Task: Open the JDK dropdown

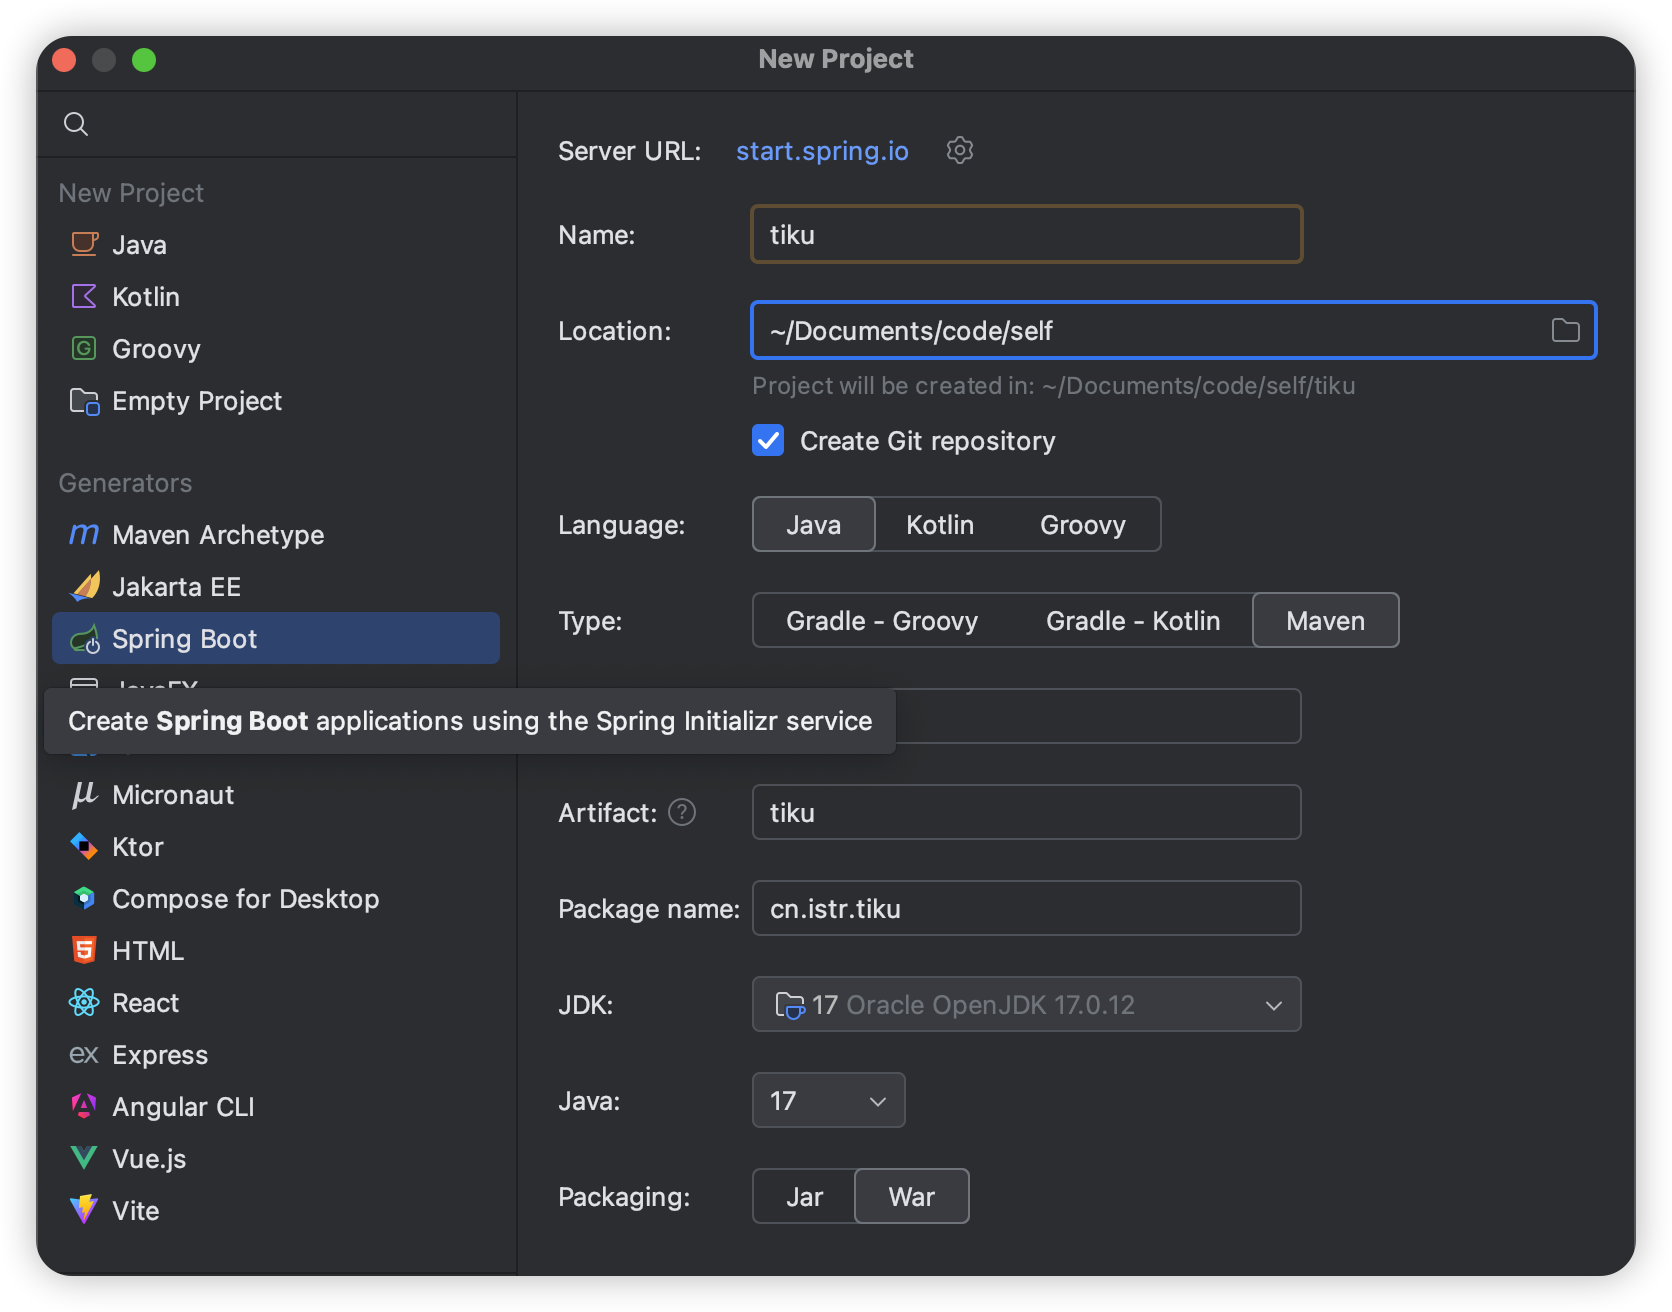Action: 1026,1005
